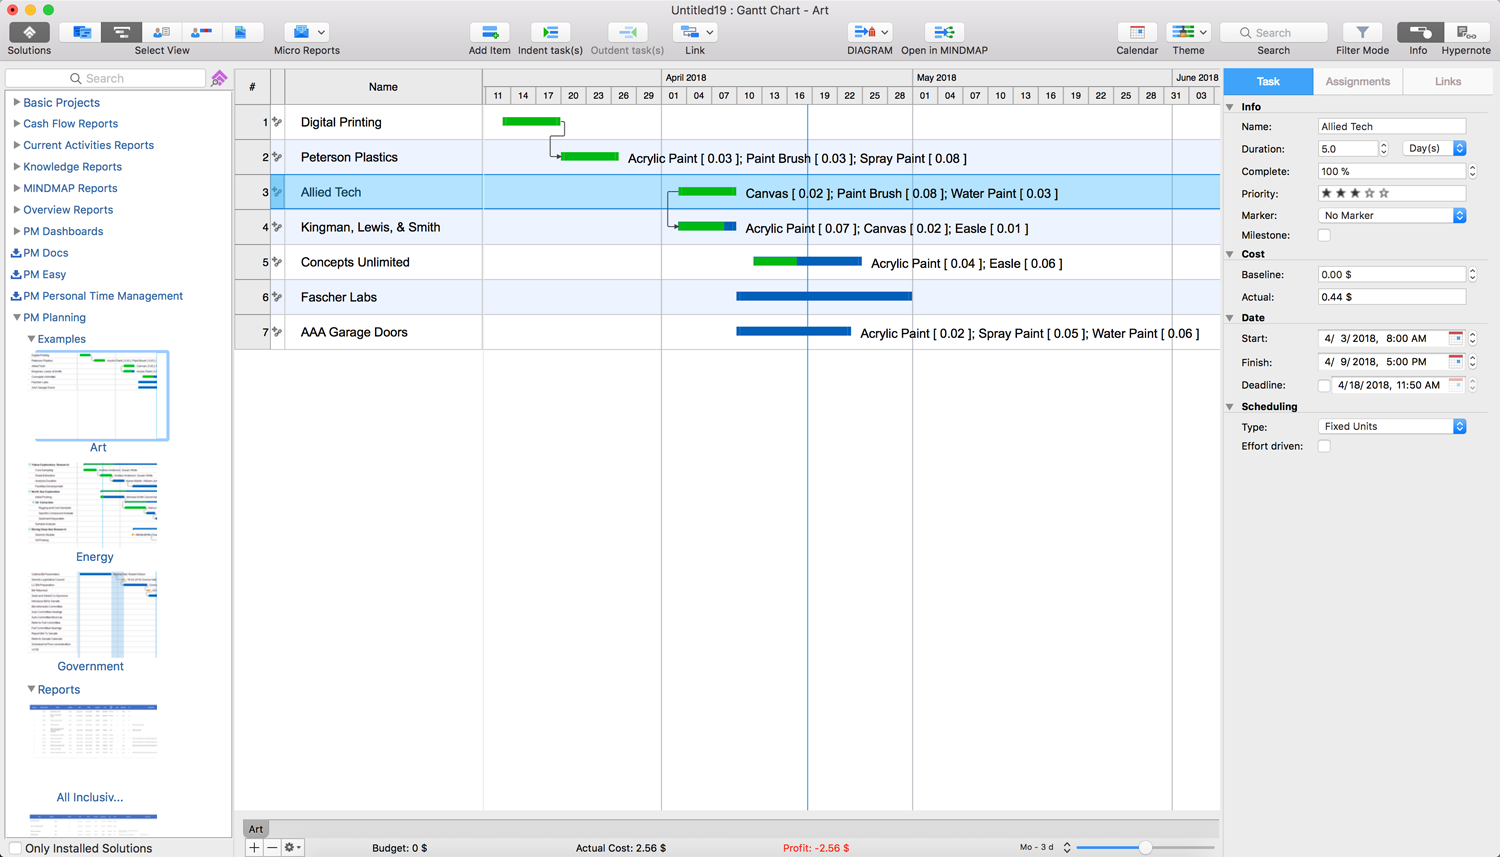The height and width of the screenshot is (857, 1500).
Task: Open the Solutions panel
Action: pyautogui.click(x=29, y=33)
